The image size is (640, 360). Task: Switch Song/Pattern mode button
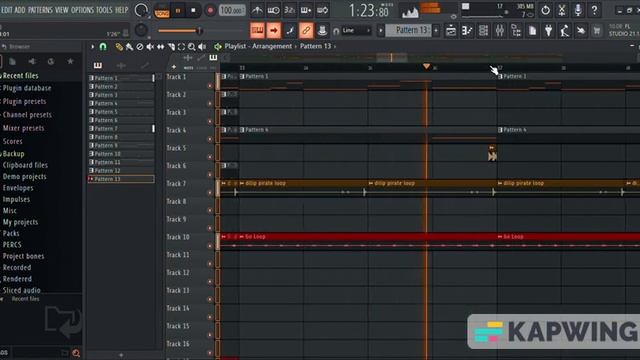pos(162,12)
